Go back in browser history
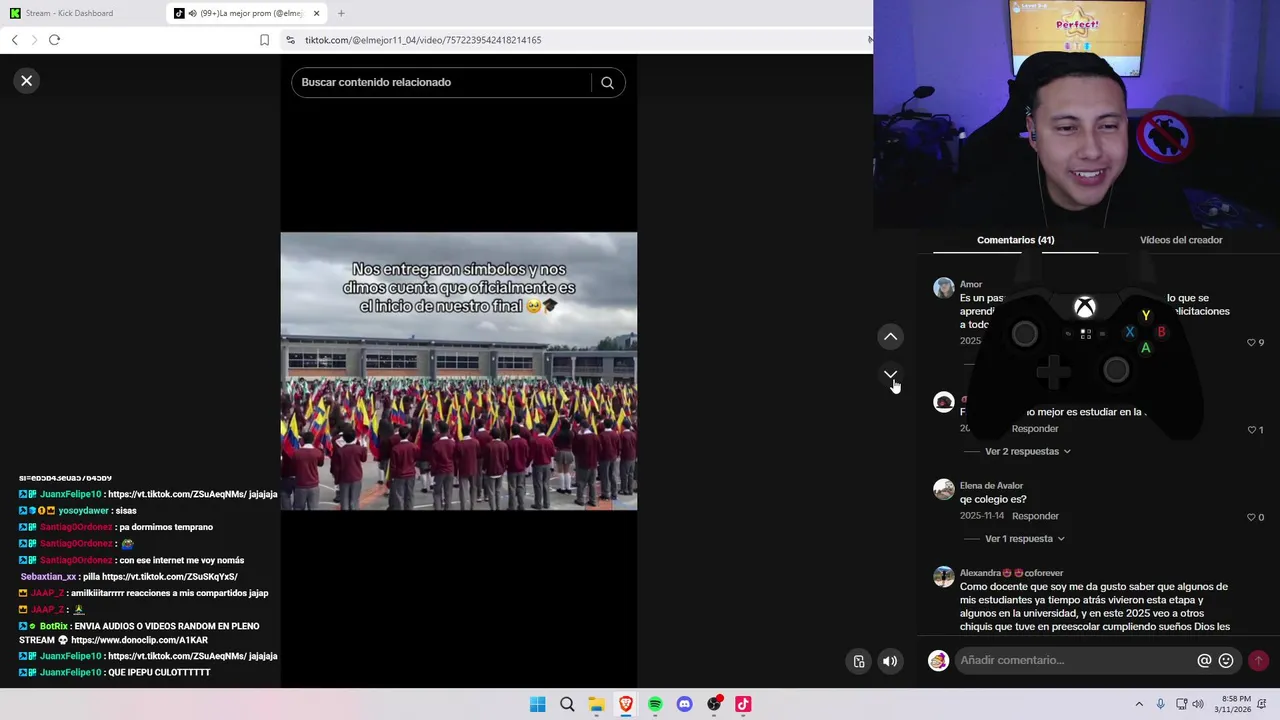 [15, 40]
